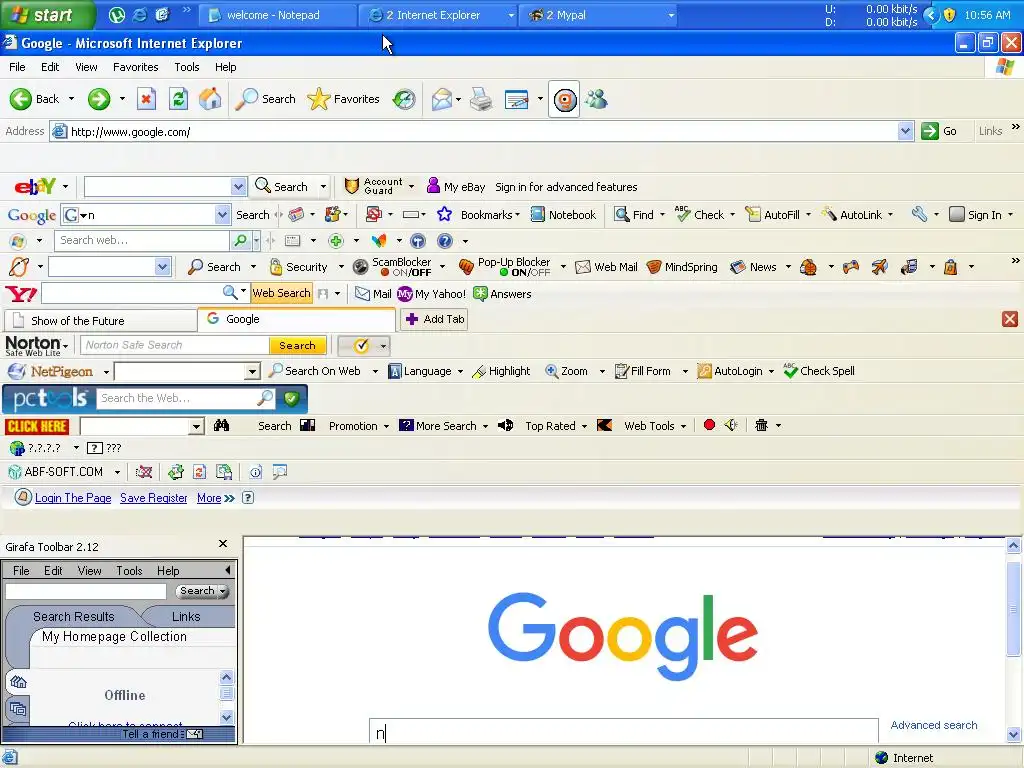Open the ABF-SOFT.COM dropdown menu
This screenshot has height=768, width=1024.
pos(117,472)
